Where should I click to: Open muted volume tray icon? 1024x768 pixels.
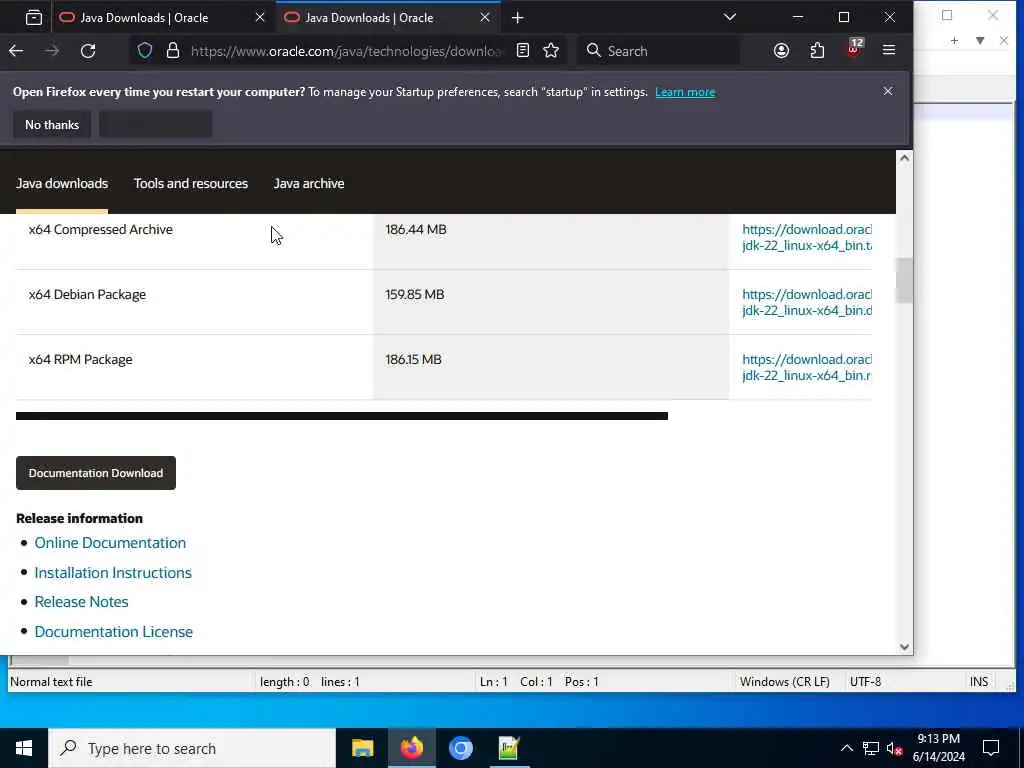pos(895,748)
